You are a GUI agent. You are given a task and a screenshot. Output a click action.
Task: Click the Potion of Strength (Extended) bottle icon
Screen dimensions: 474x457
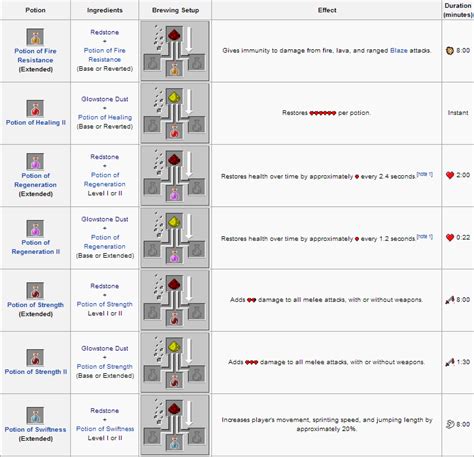(35, 291)
